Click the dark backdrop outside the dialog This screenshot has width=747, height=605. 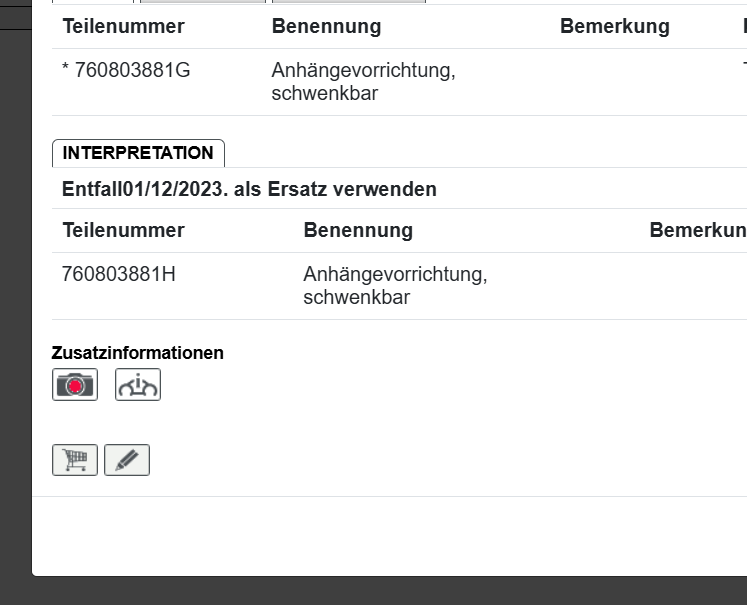[x=14, y=300]
